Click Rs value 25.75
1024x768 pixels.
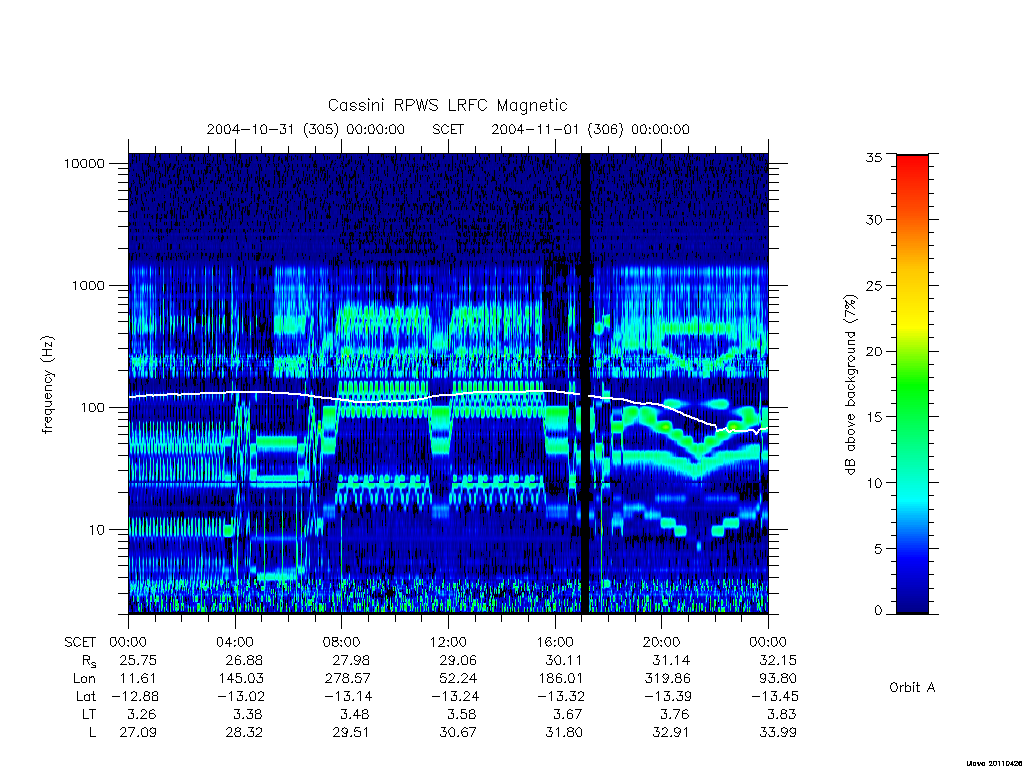click(138, 661)
